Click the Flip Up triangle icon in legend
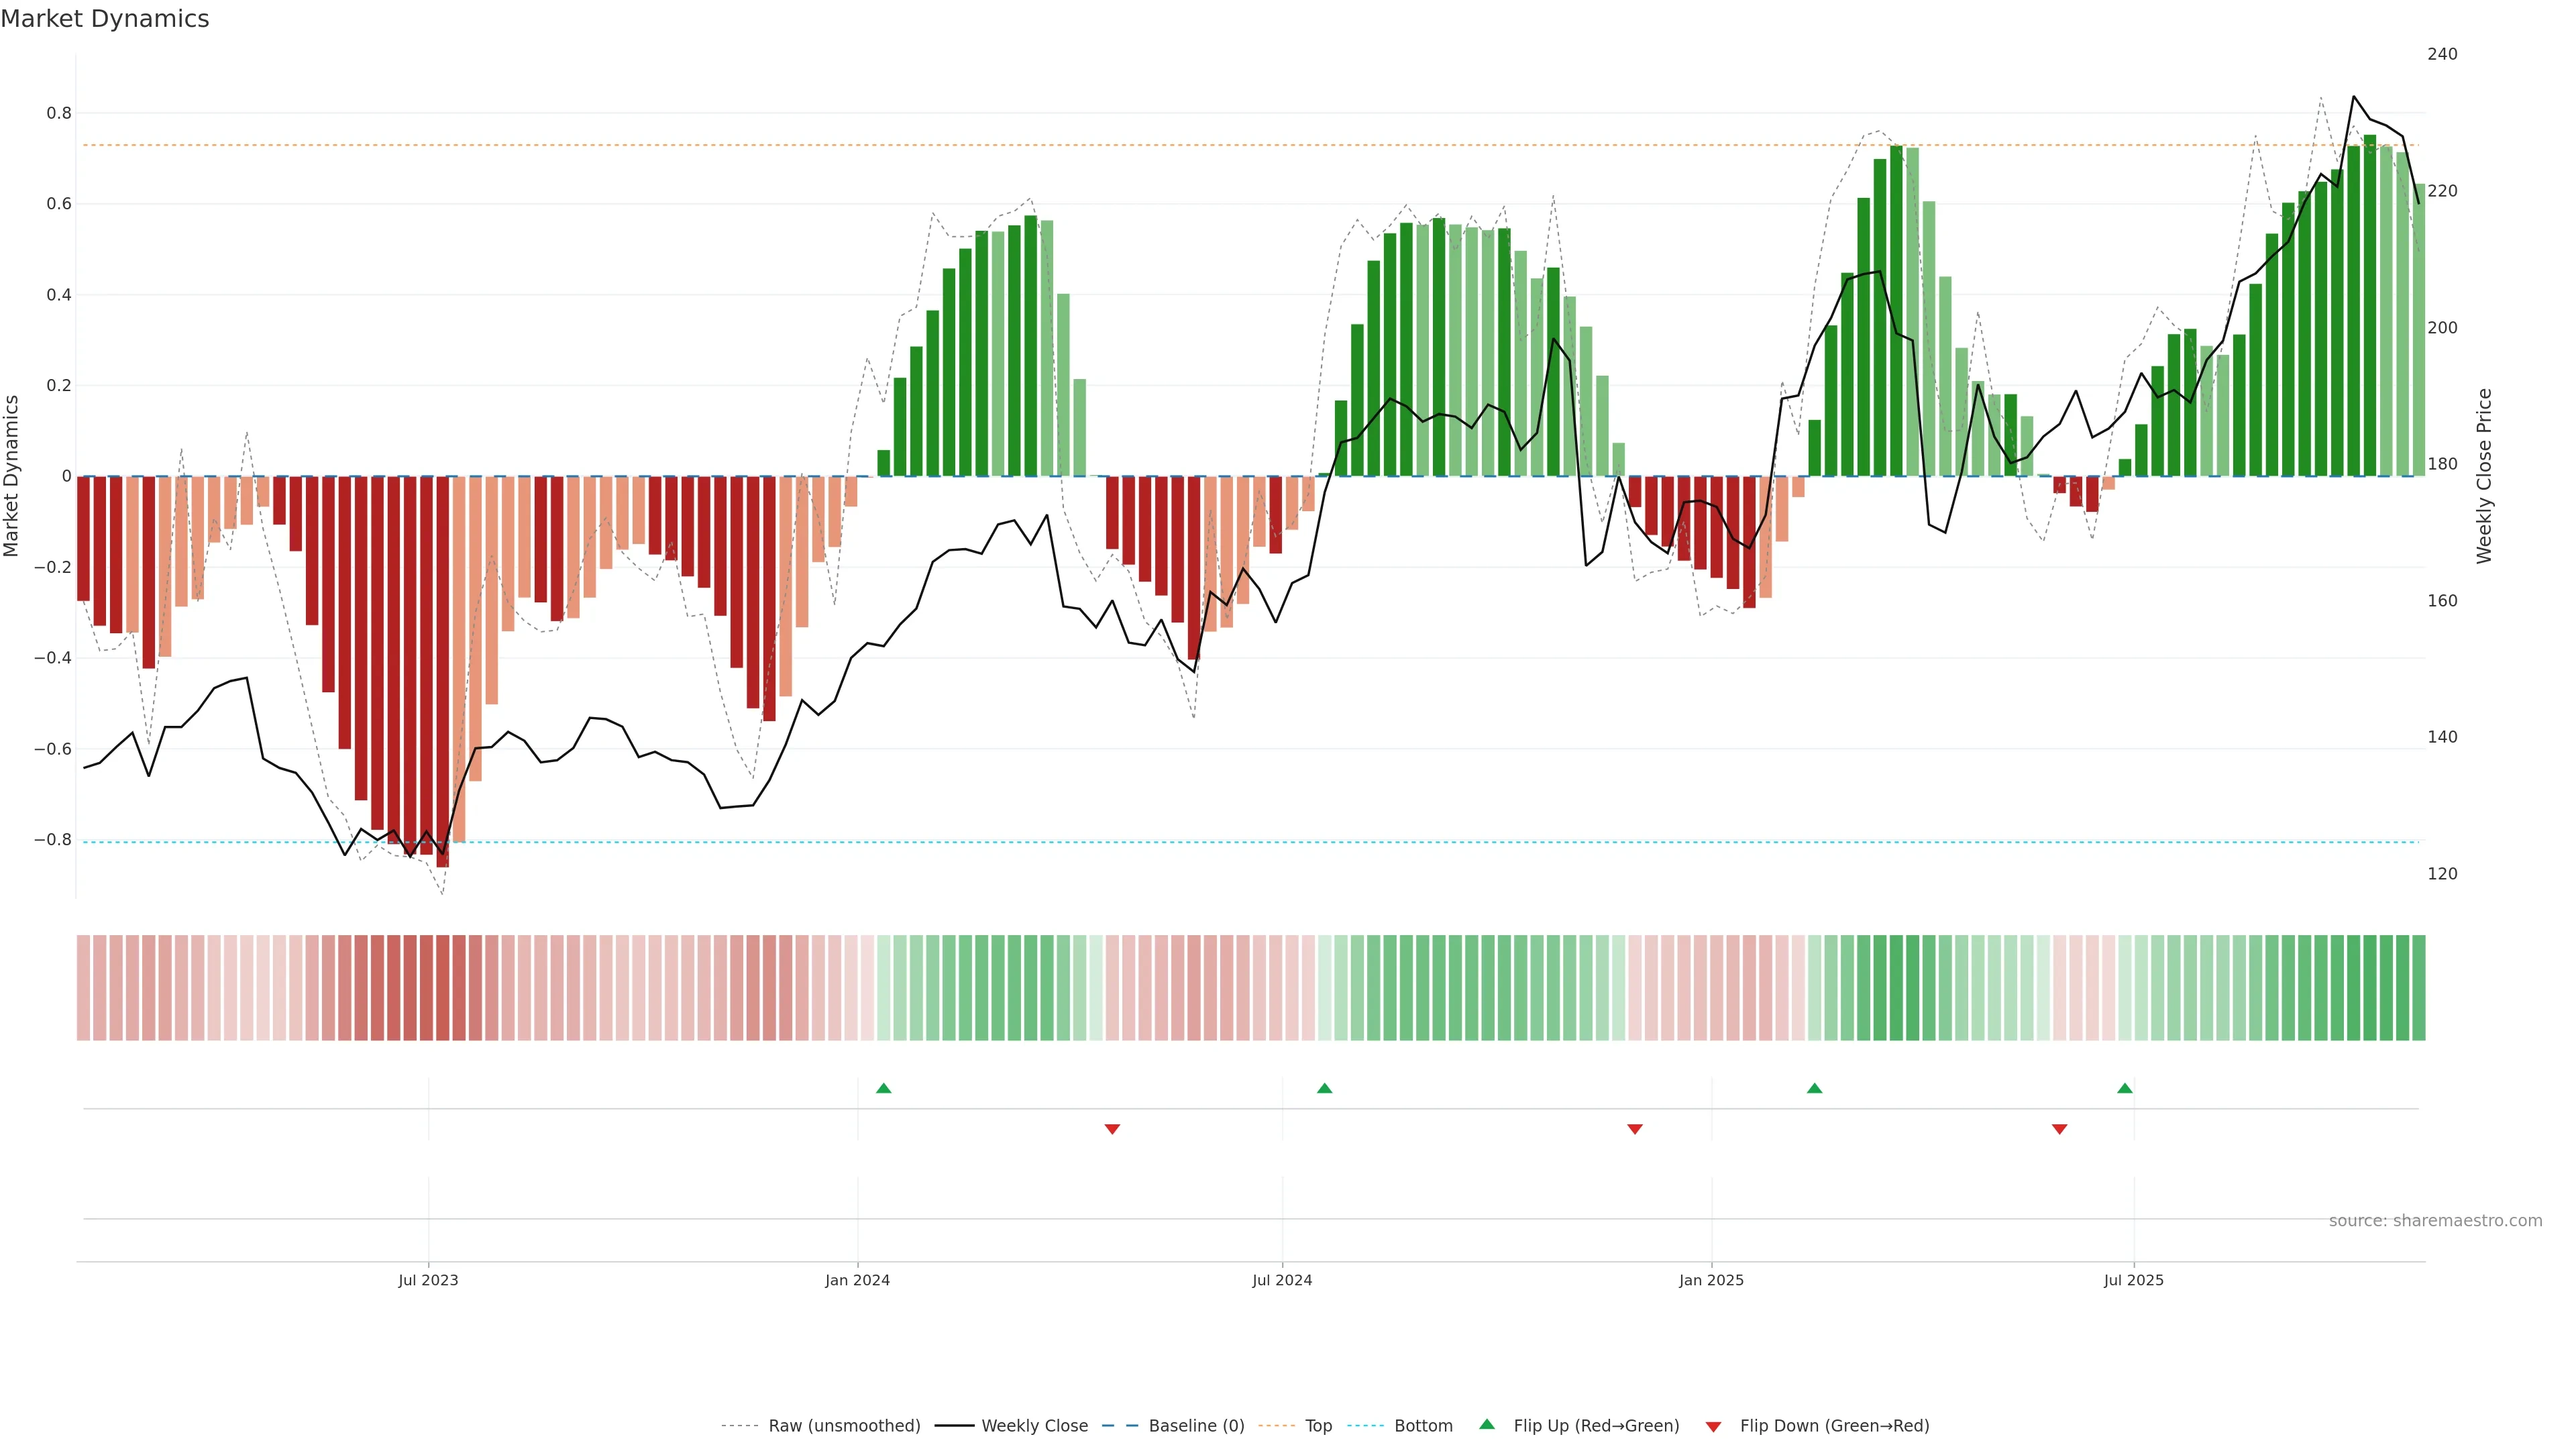This screenshot has height=1449, width=2576. tap(1487, 1424)
